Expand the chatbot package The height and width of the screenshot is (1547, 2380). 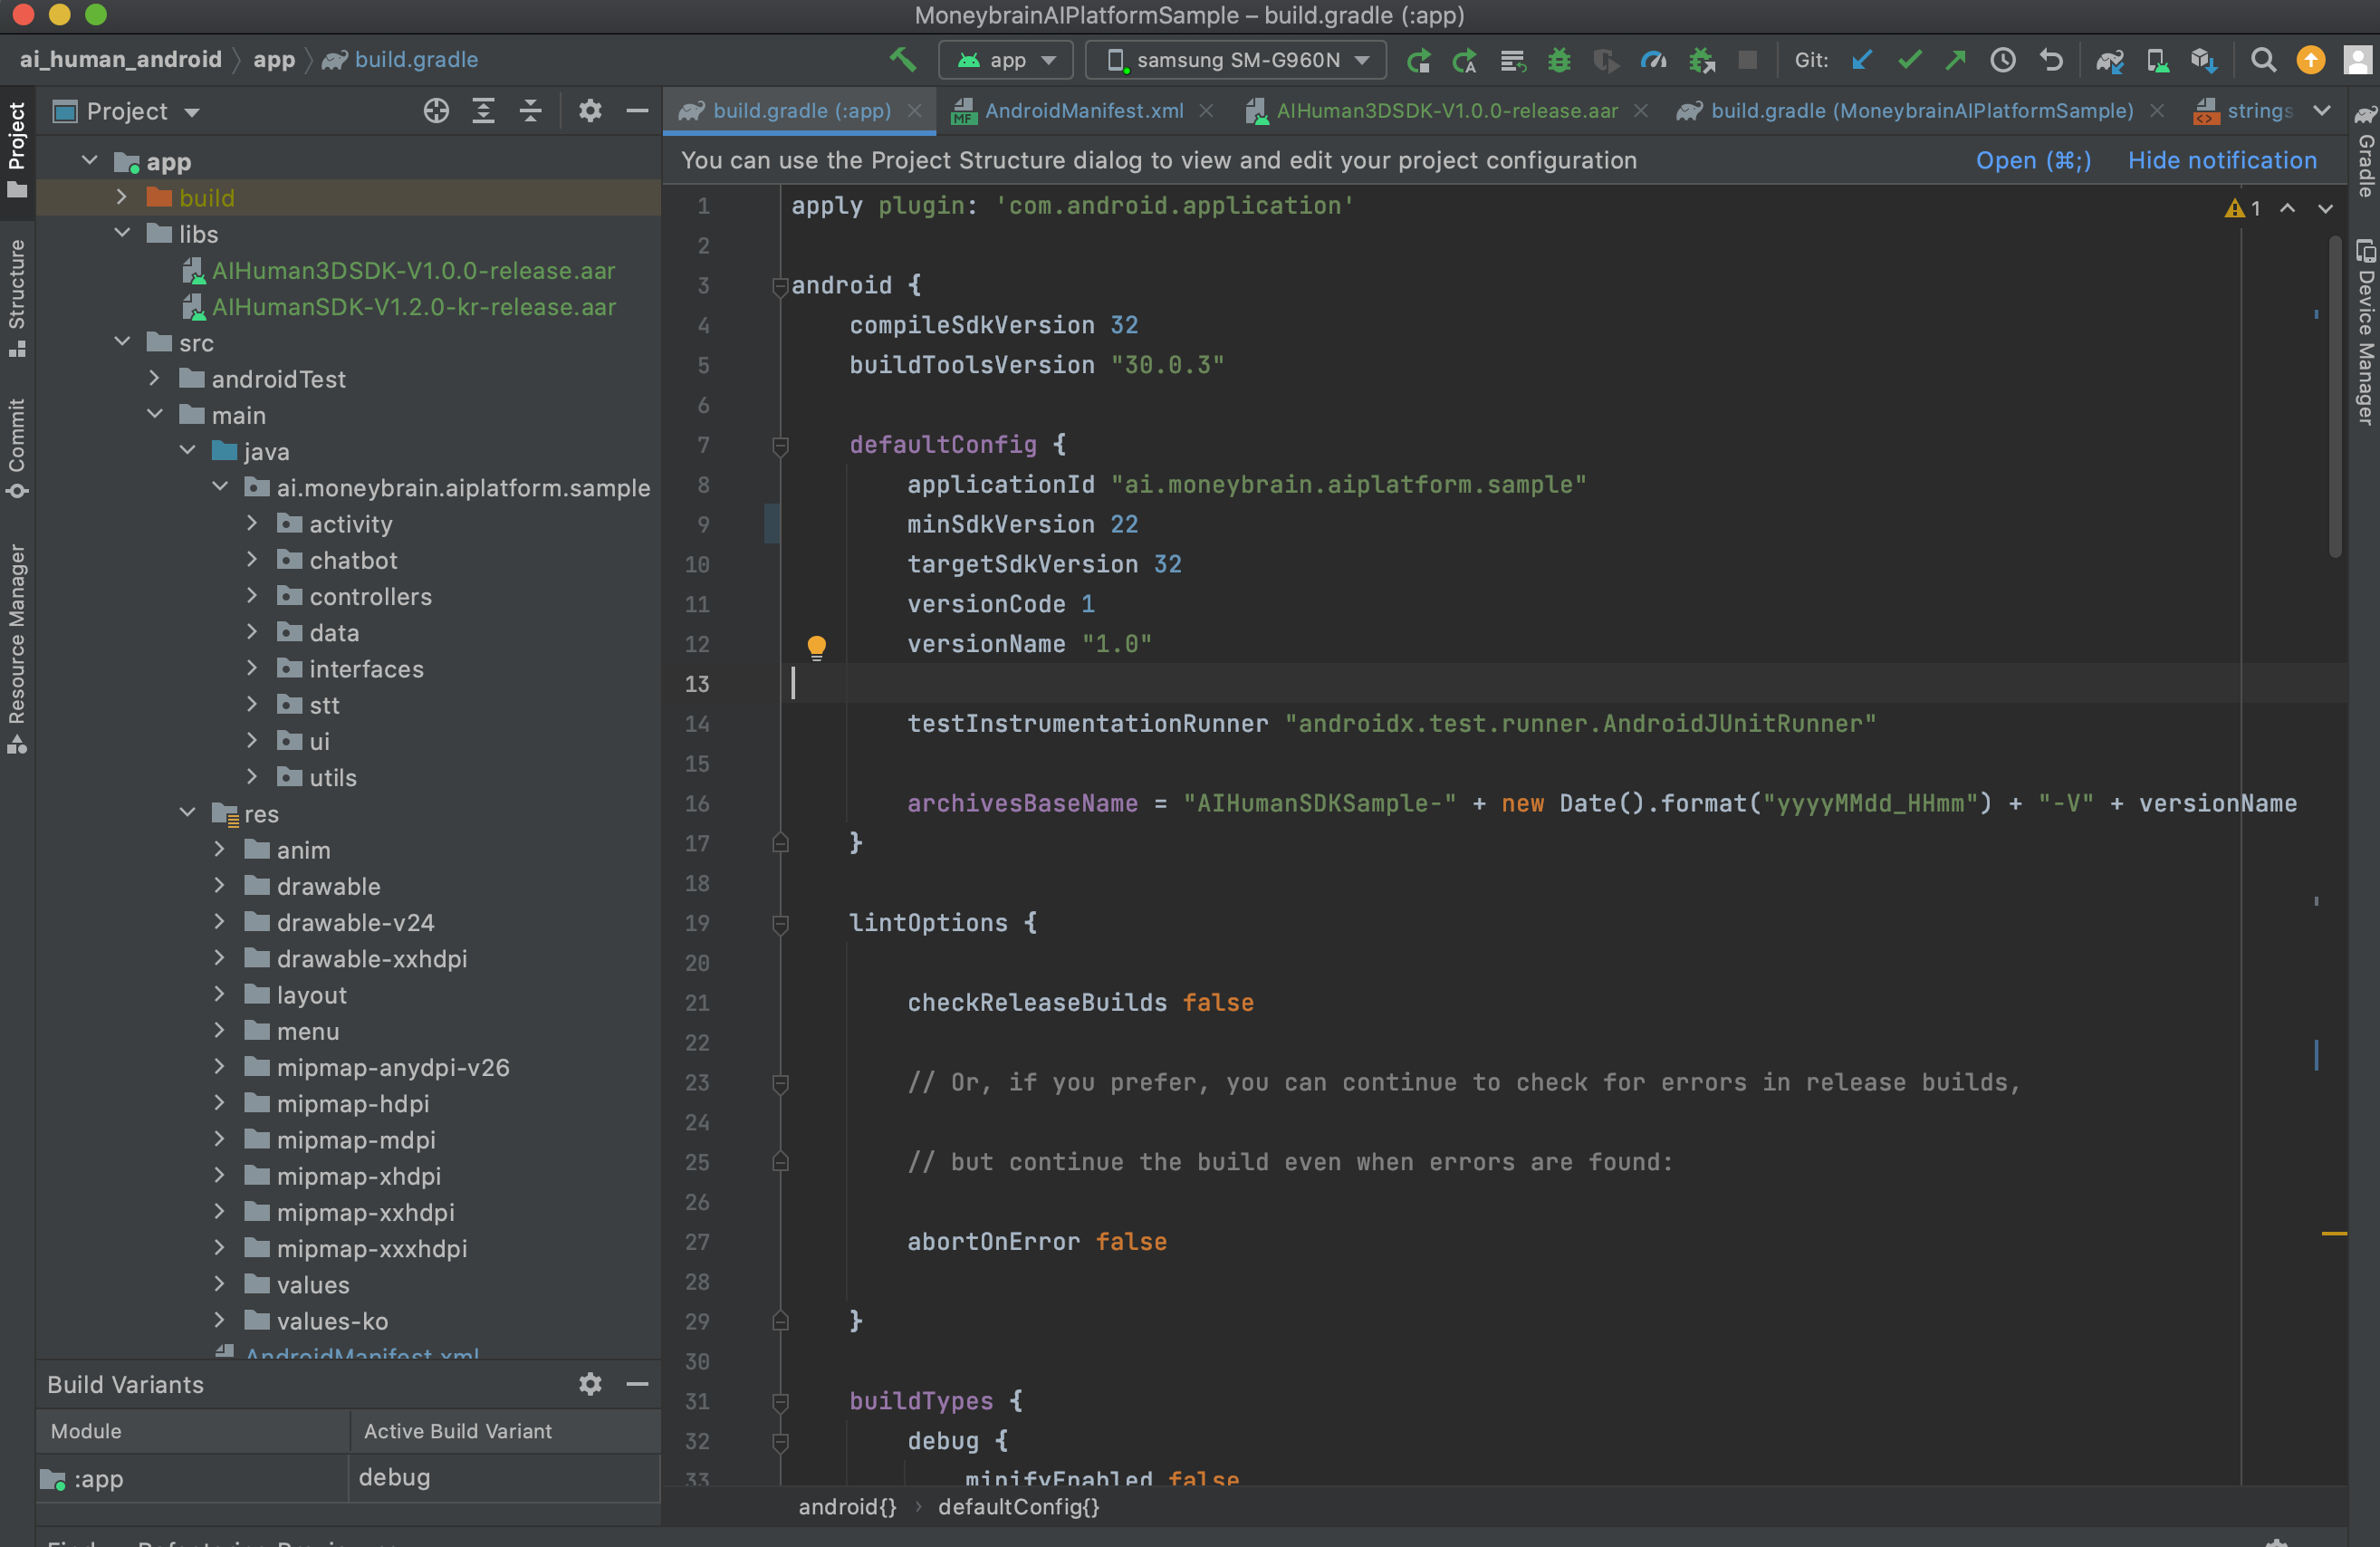point(251,559)
